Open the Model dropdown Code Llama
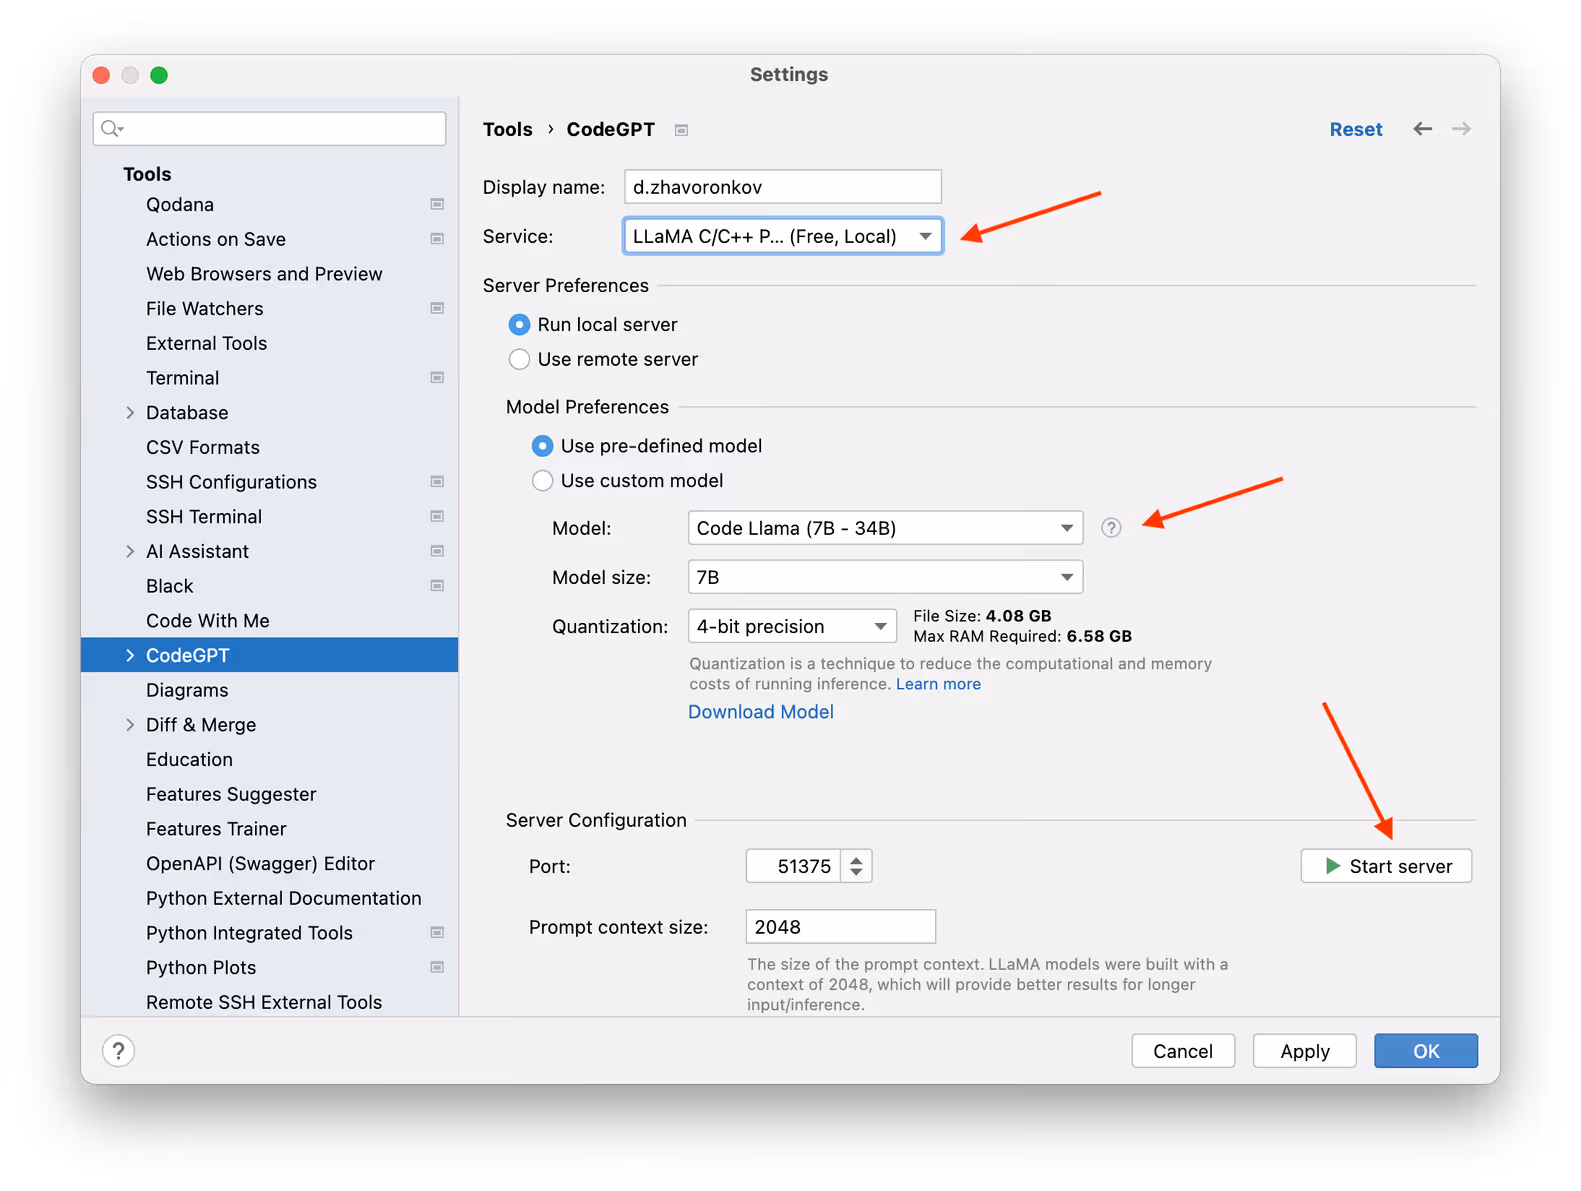The height and width of the screenshot is (1191, 1581). tap(885, 528)
